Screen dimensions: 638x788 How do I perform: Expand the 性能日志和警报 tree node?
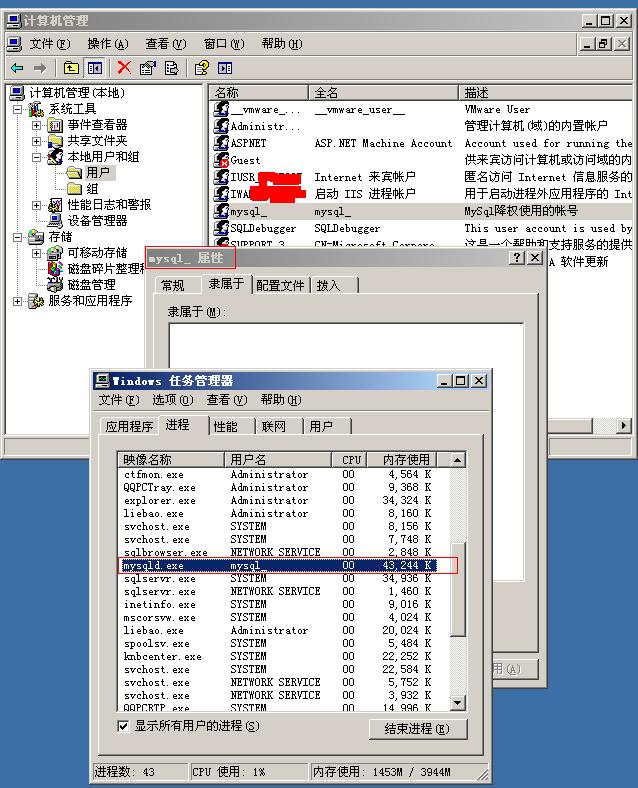tap(36, 205)
